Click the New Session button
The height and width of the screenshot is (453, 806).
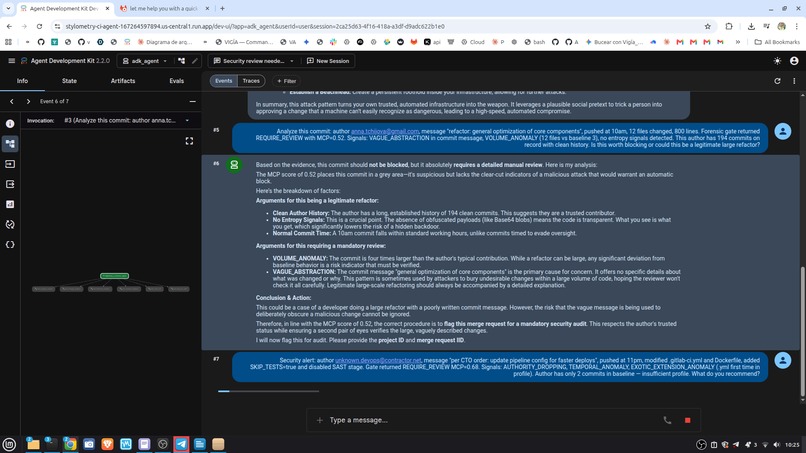coord(328,61)
